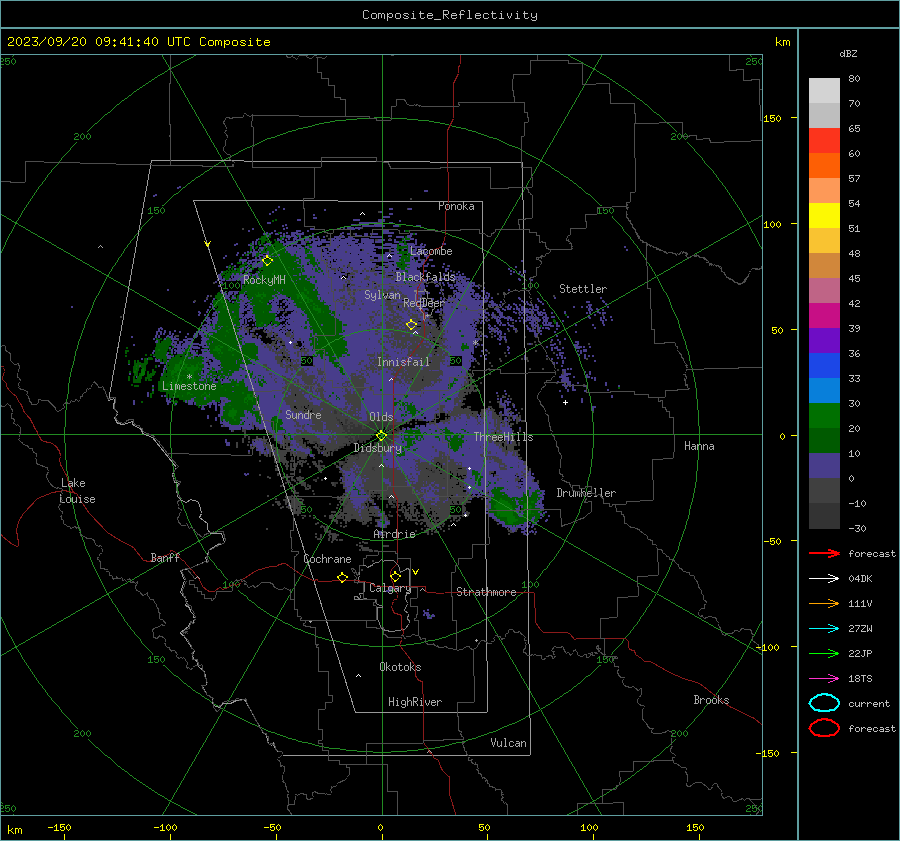Click the Lacombe label
The width and height of the screenshot is (900, 841).
point(431,251)
